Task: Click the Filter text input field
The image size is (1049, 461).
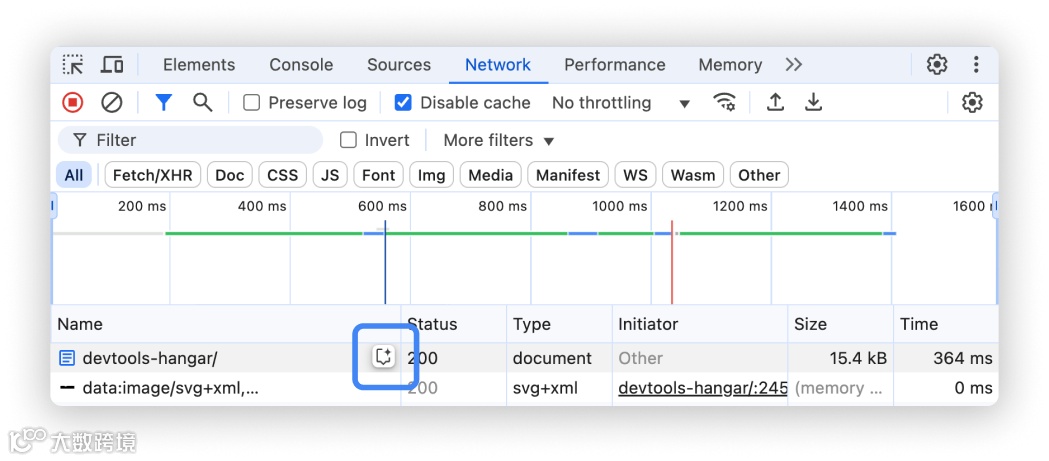Action: point(200,141)
